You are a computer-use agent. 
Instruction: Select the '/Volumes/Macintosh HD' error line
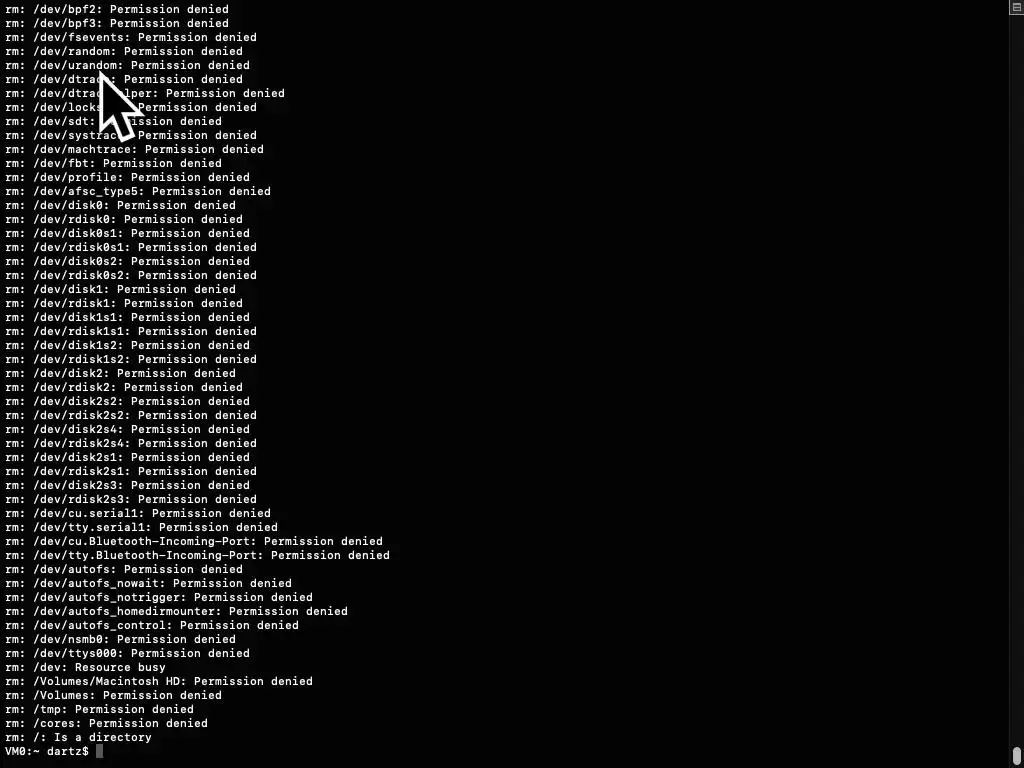click(159, 681)
